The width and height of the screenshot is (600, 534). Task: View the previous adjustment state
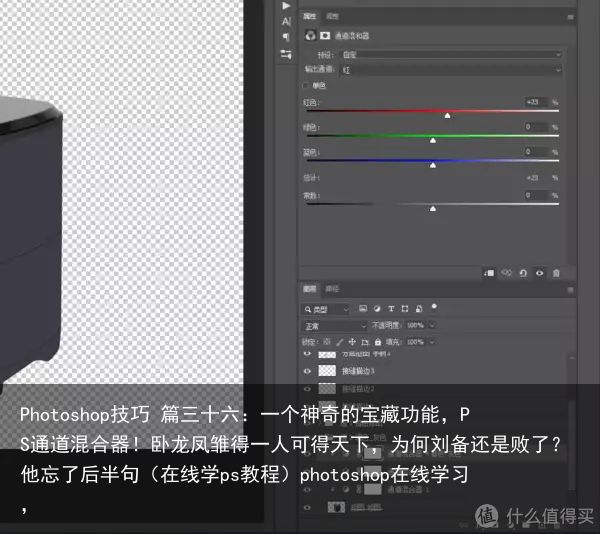(507, 273)
